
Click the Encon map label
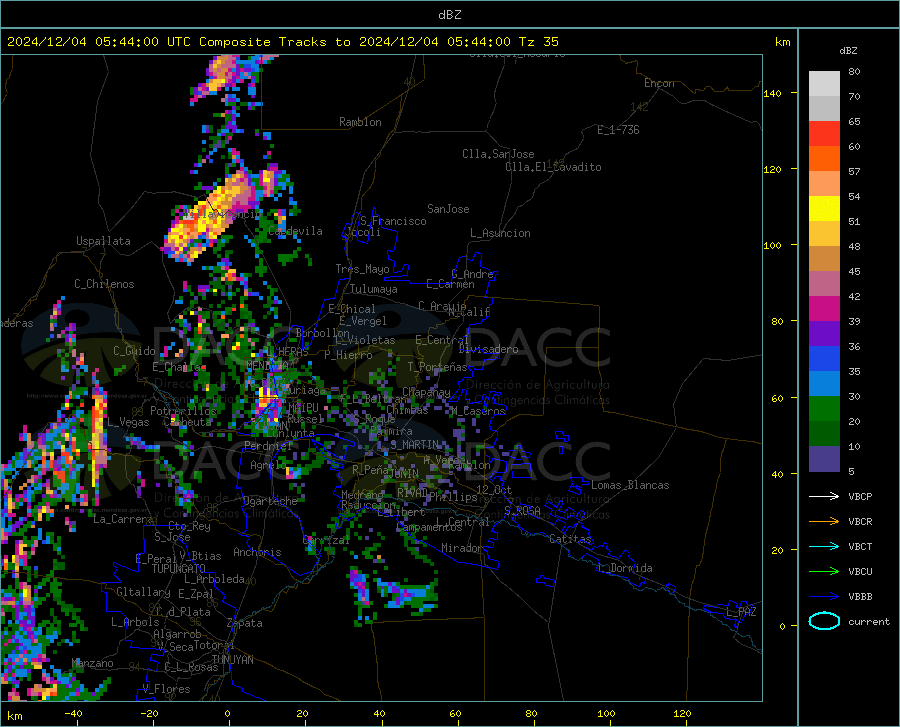[659, 83]
